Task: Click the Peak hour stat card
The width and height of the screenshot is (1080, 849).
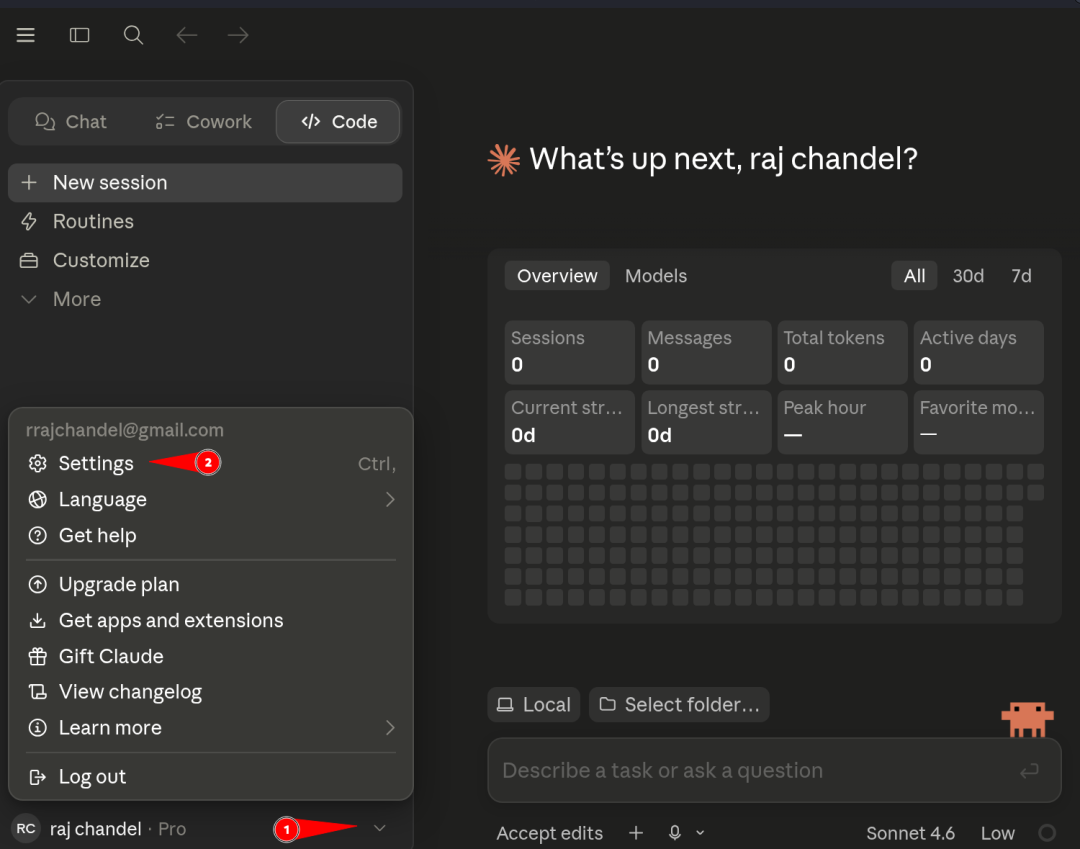Action: (x=842, y=422)
